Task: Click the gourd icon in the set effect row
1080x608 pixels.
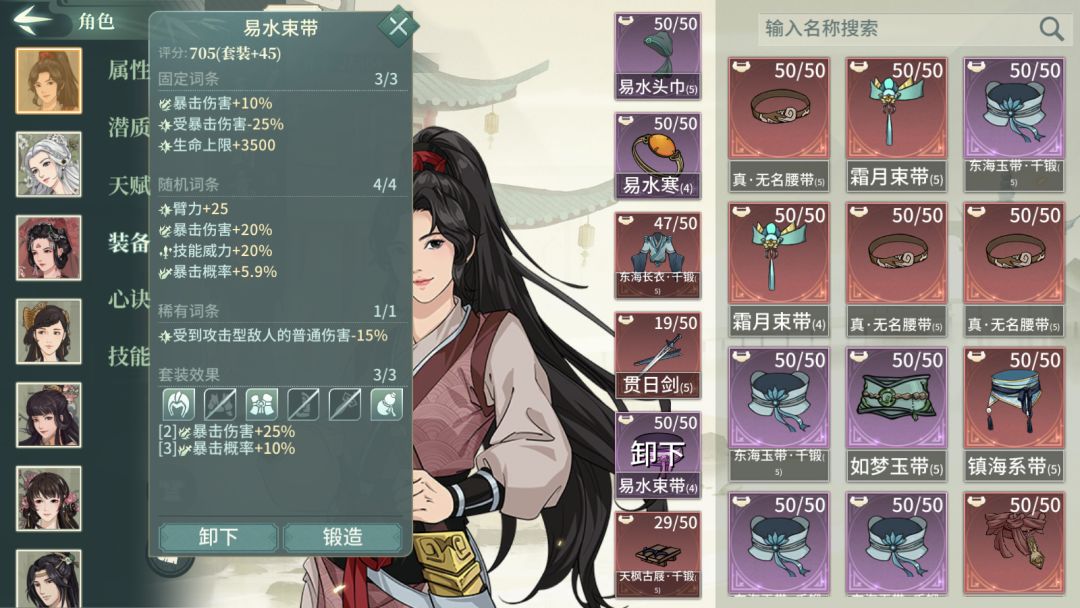Action: [386, 404]
